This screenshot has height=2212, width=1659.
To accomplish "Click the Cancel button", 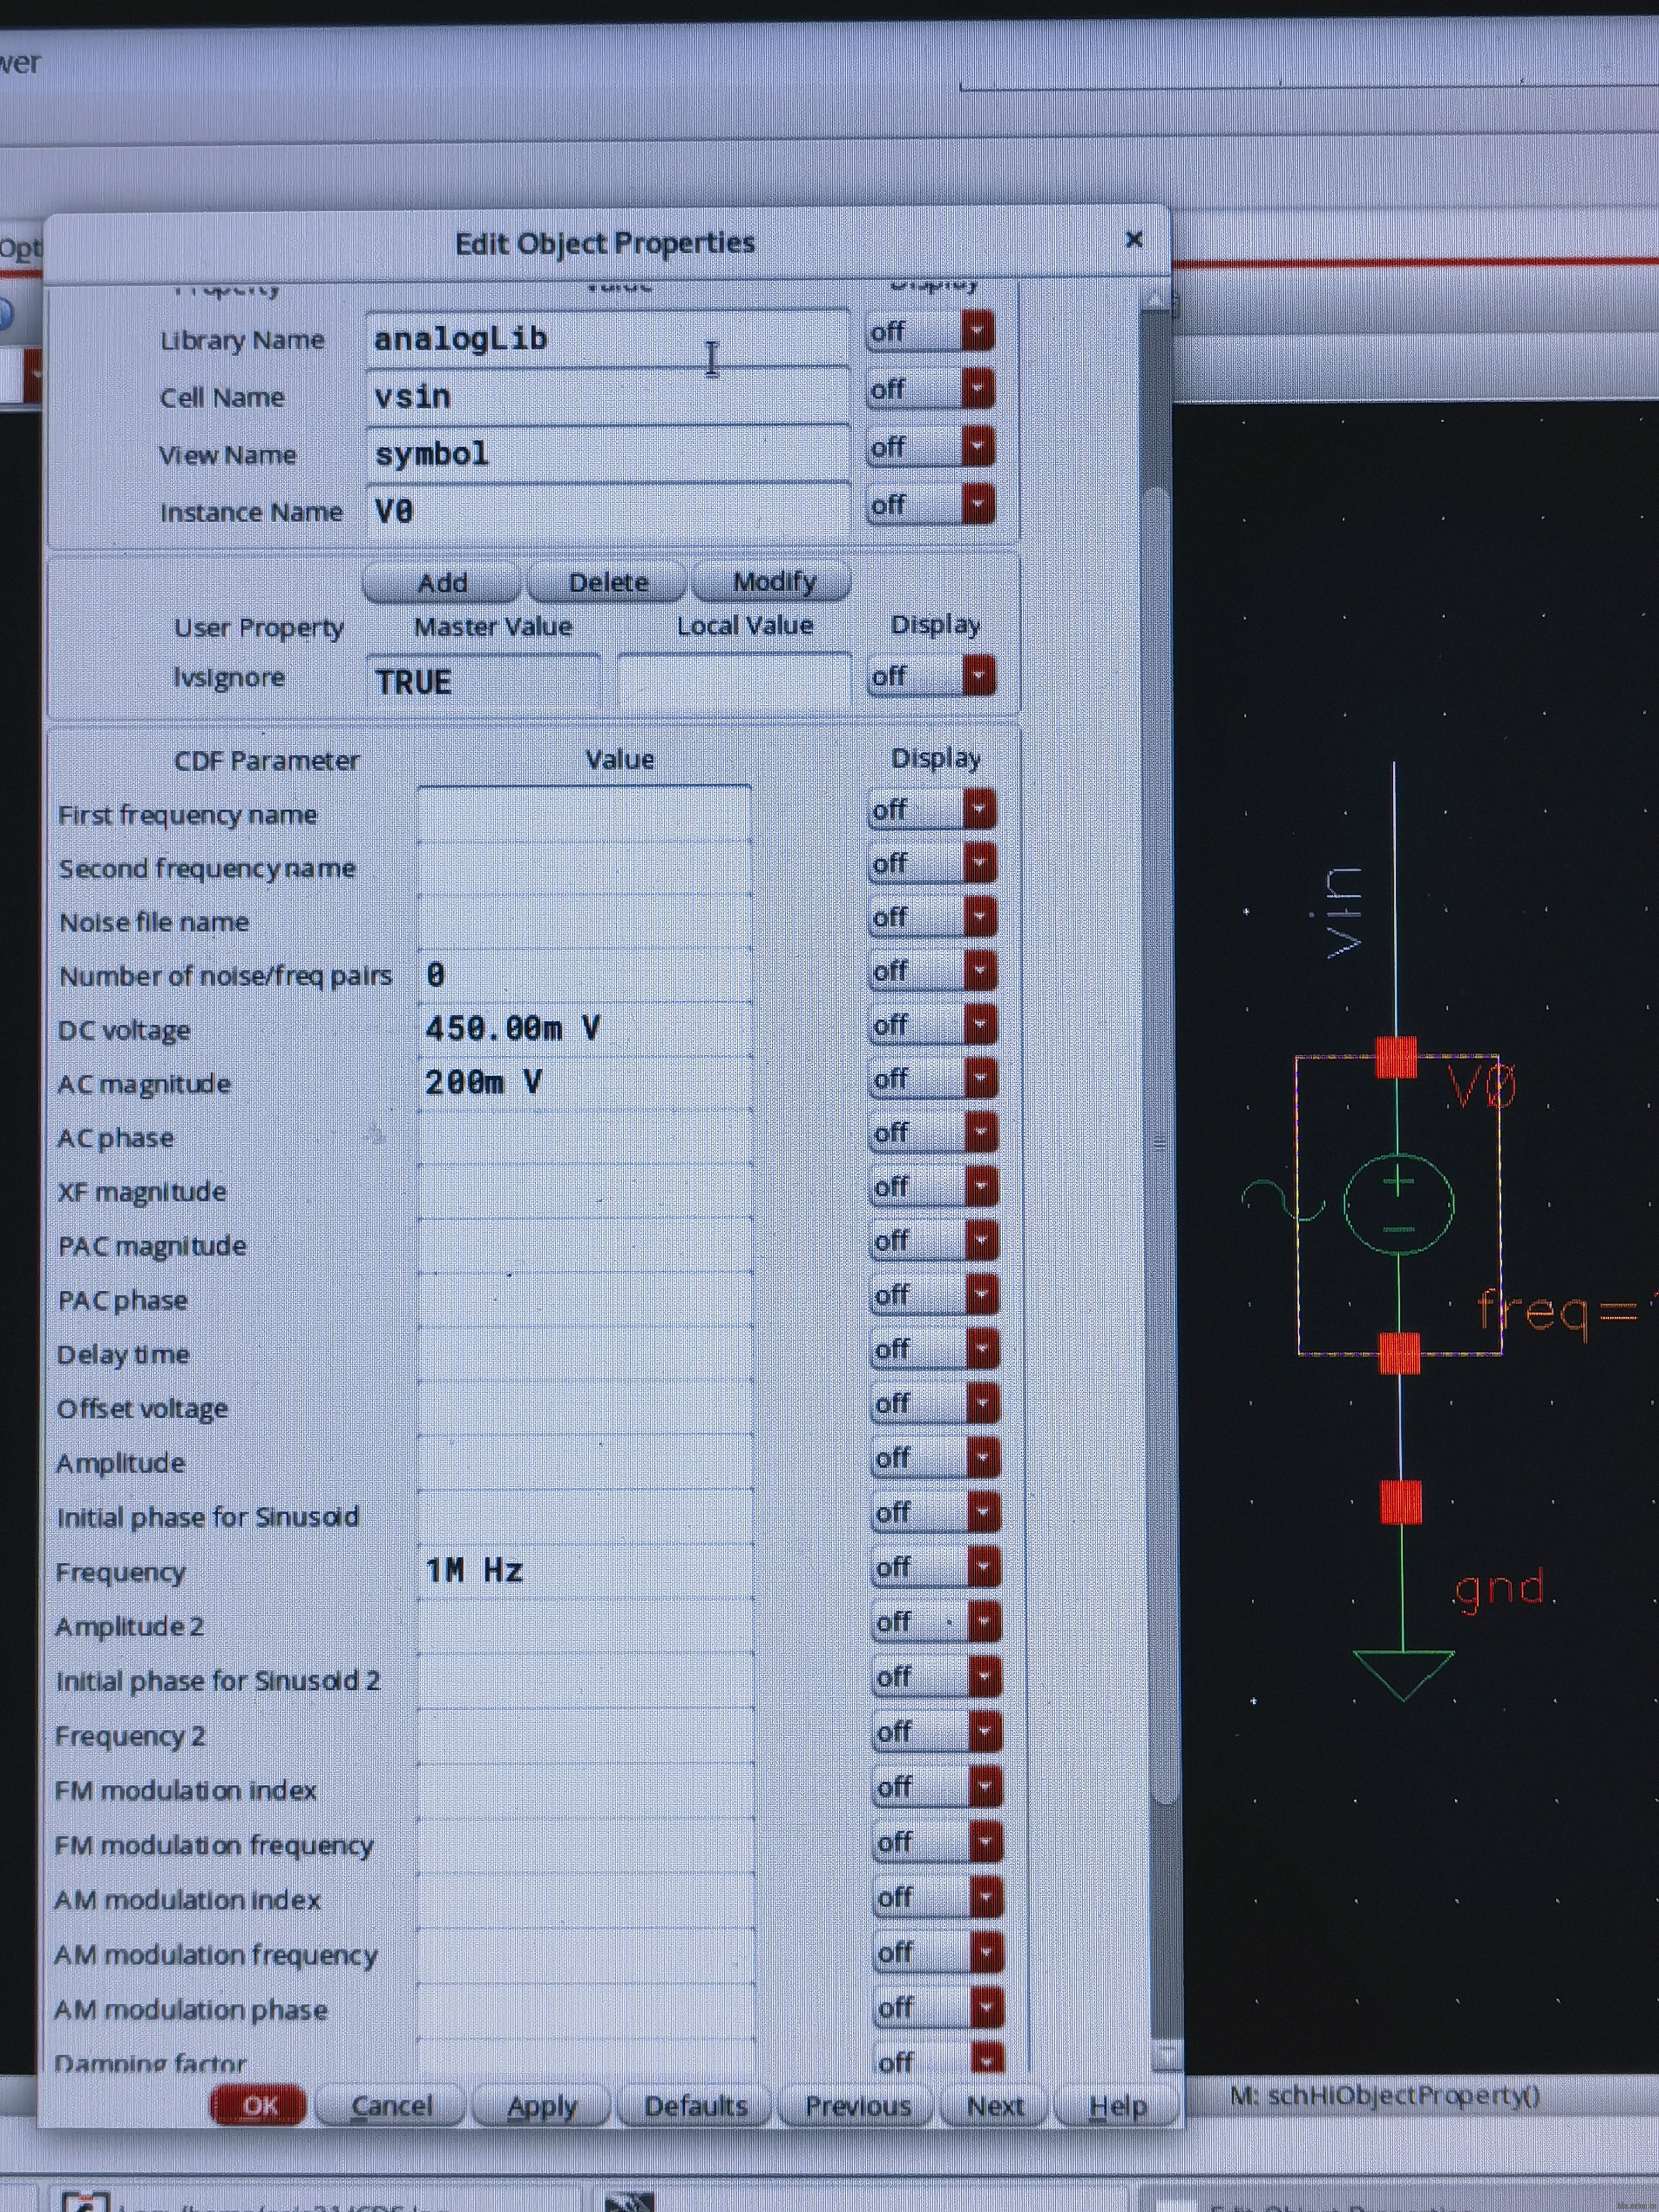I will click(x=391, y=2105).
